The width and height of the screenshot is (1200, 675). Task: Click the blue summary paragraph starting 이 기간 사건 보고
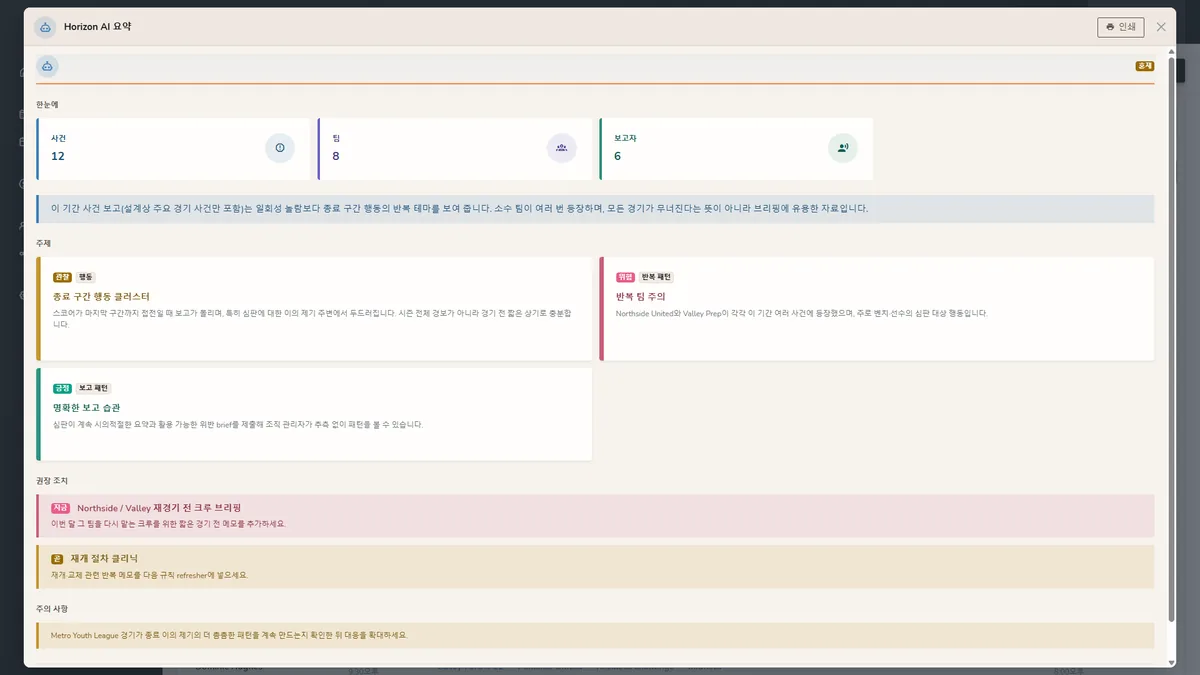595,209
